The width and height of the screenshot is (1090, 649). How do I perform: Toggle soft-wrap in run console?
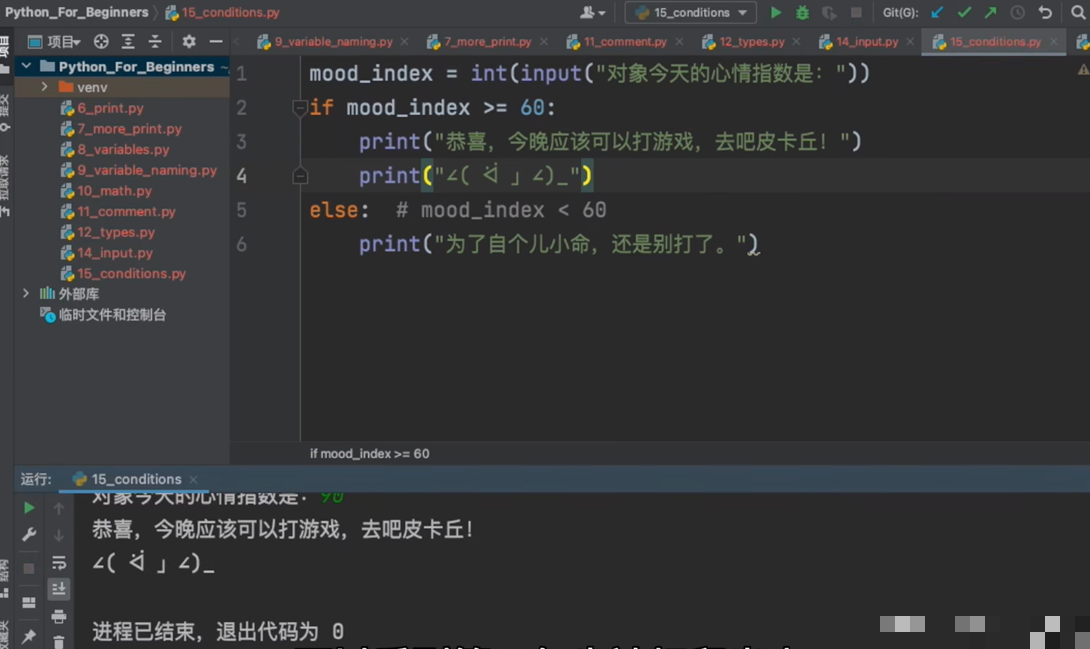point(59,562)
